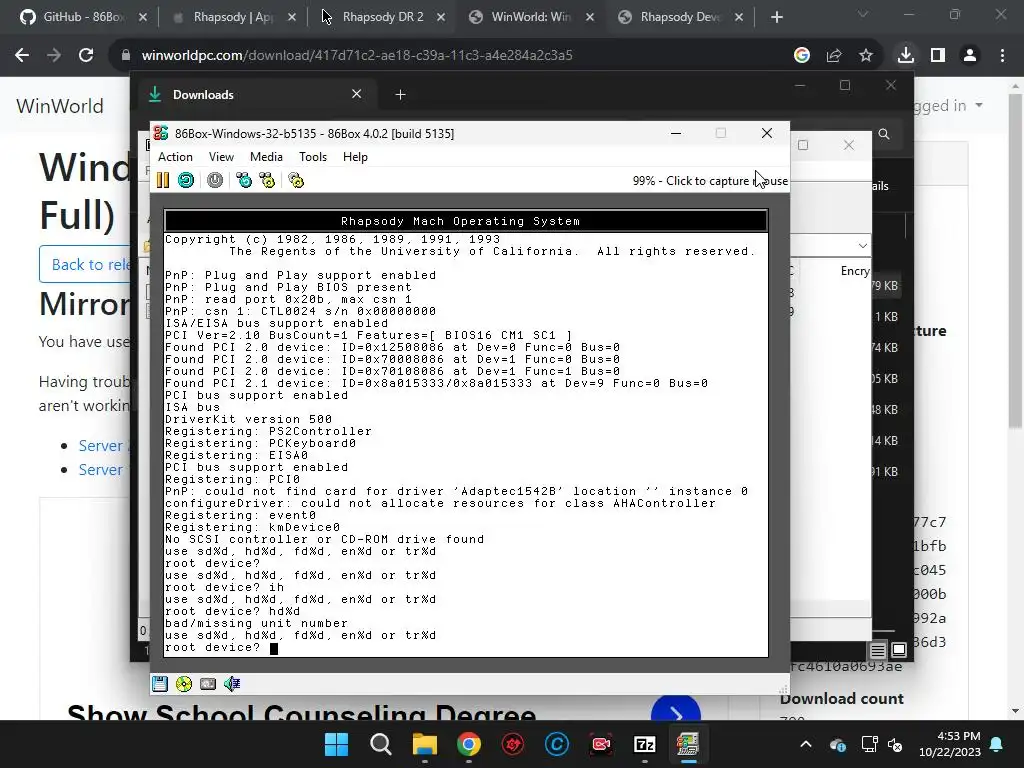This screenshot has height=768, width=1024.
Task: Click the WinWorld page vertical scrollbar
Action: (x=1015, y=261)
